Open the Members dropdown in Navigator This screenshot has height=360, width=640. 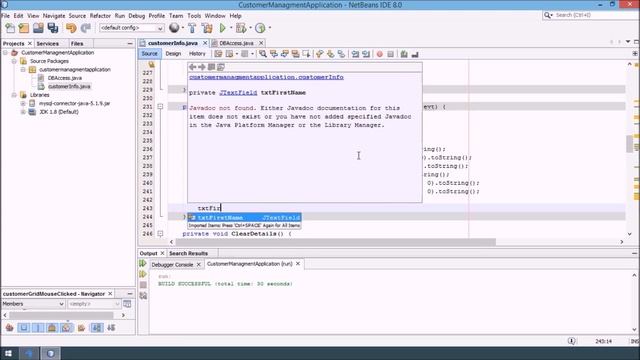33,304
